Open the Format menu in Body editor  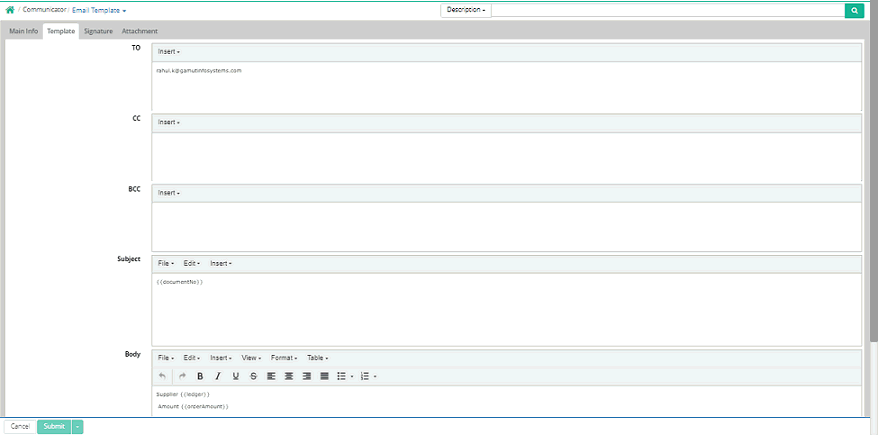(x=284, y=357)
